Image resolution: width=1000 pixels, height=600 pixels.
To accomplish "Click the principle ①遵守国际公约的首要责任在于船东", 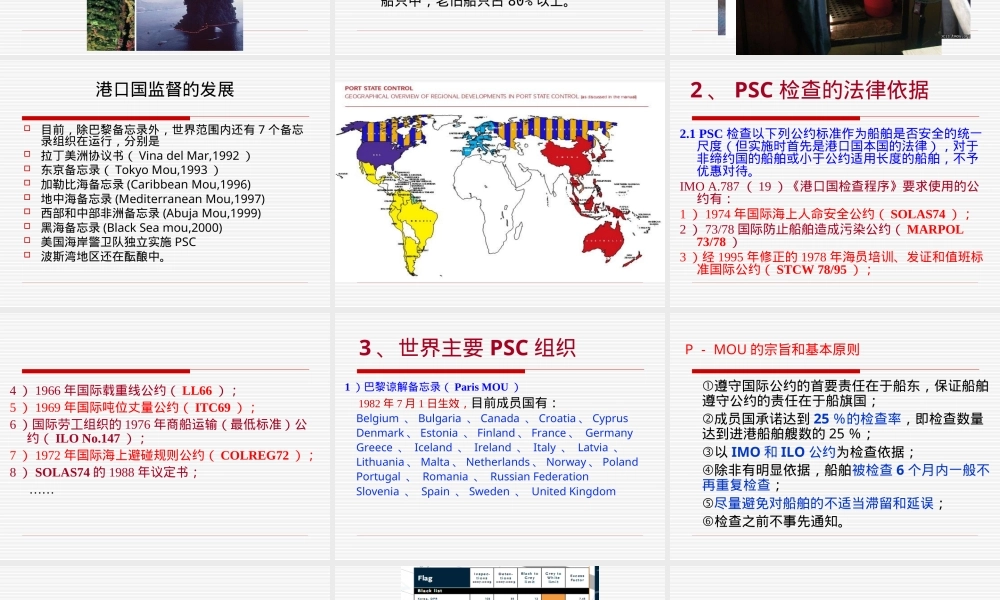I will click(x=845, y=393).
